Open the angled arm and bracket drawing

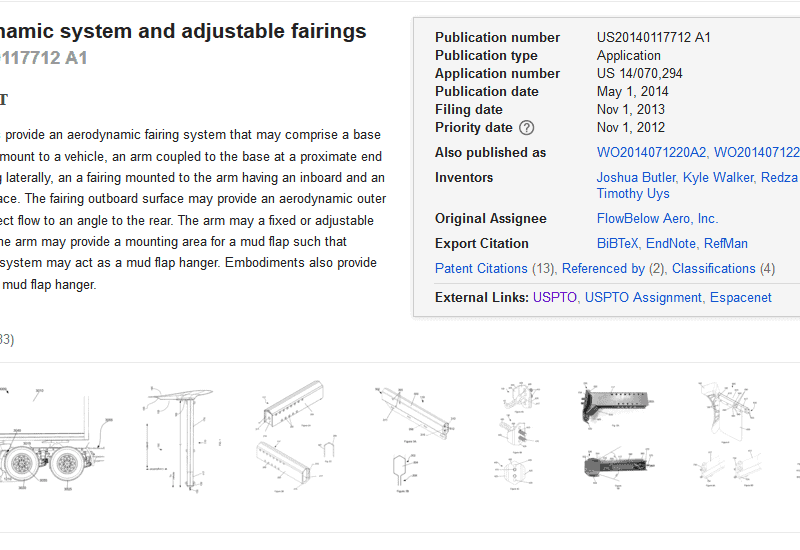(x=414, y=439)
